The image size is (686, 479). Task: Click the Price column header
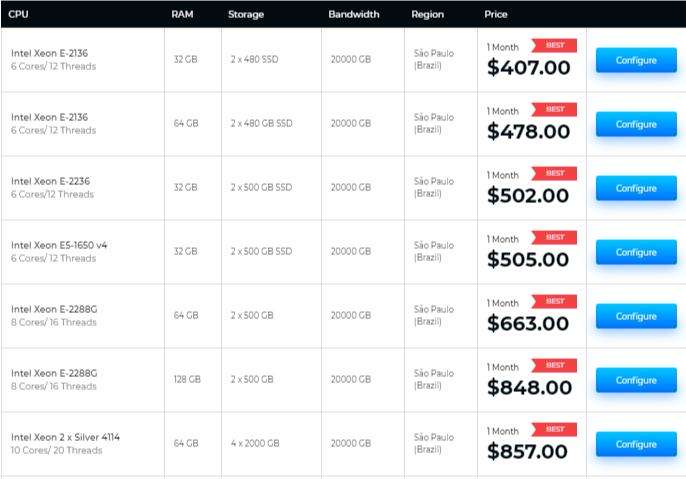point(496,14)
